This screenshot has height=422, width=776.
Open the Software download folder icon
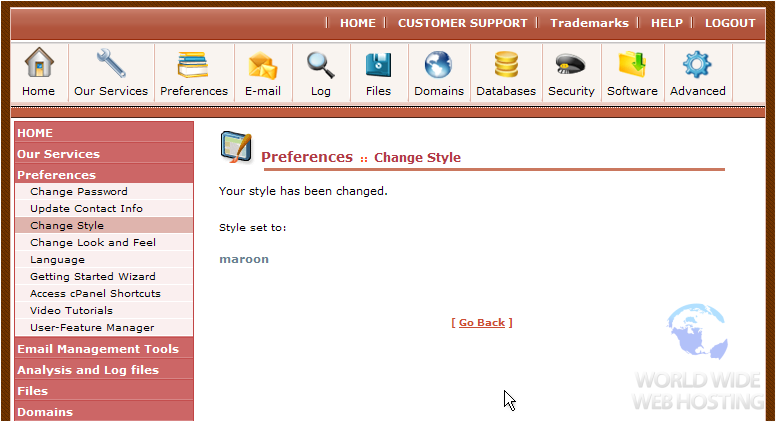click(632, 64)
